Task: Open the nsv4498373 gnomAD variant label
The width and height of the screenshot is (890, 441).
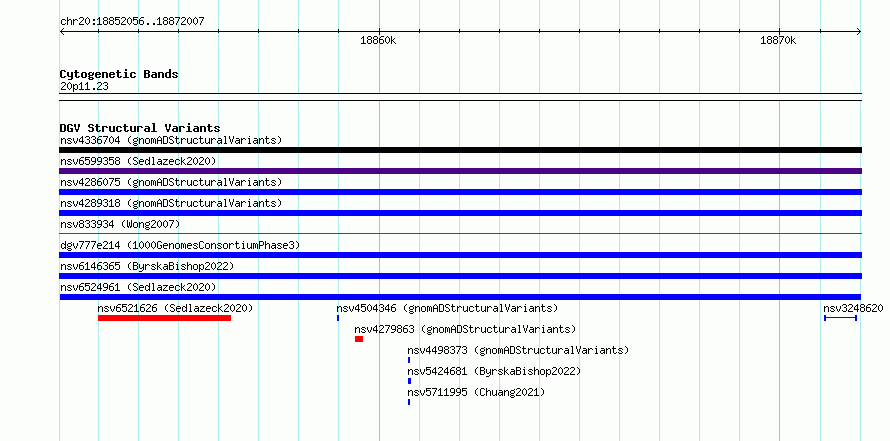Action: (x=518, y=350)
